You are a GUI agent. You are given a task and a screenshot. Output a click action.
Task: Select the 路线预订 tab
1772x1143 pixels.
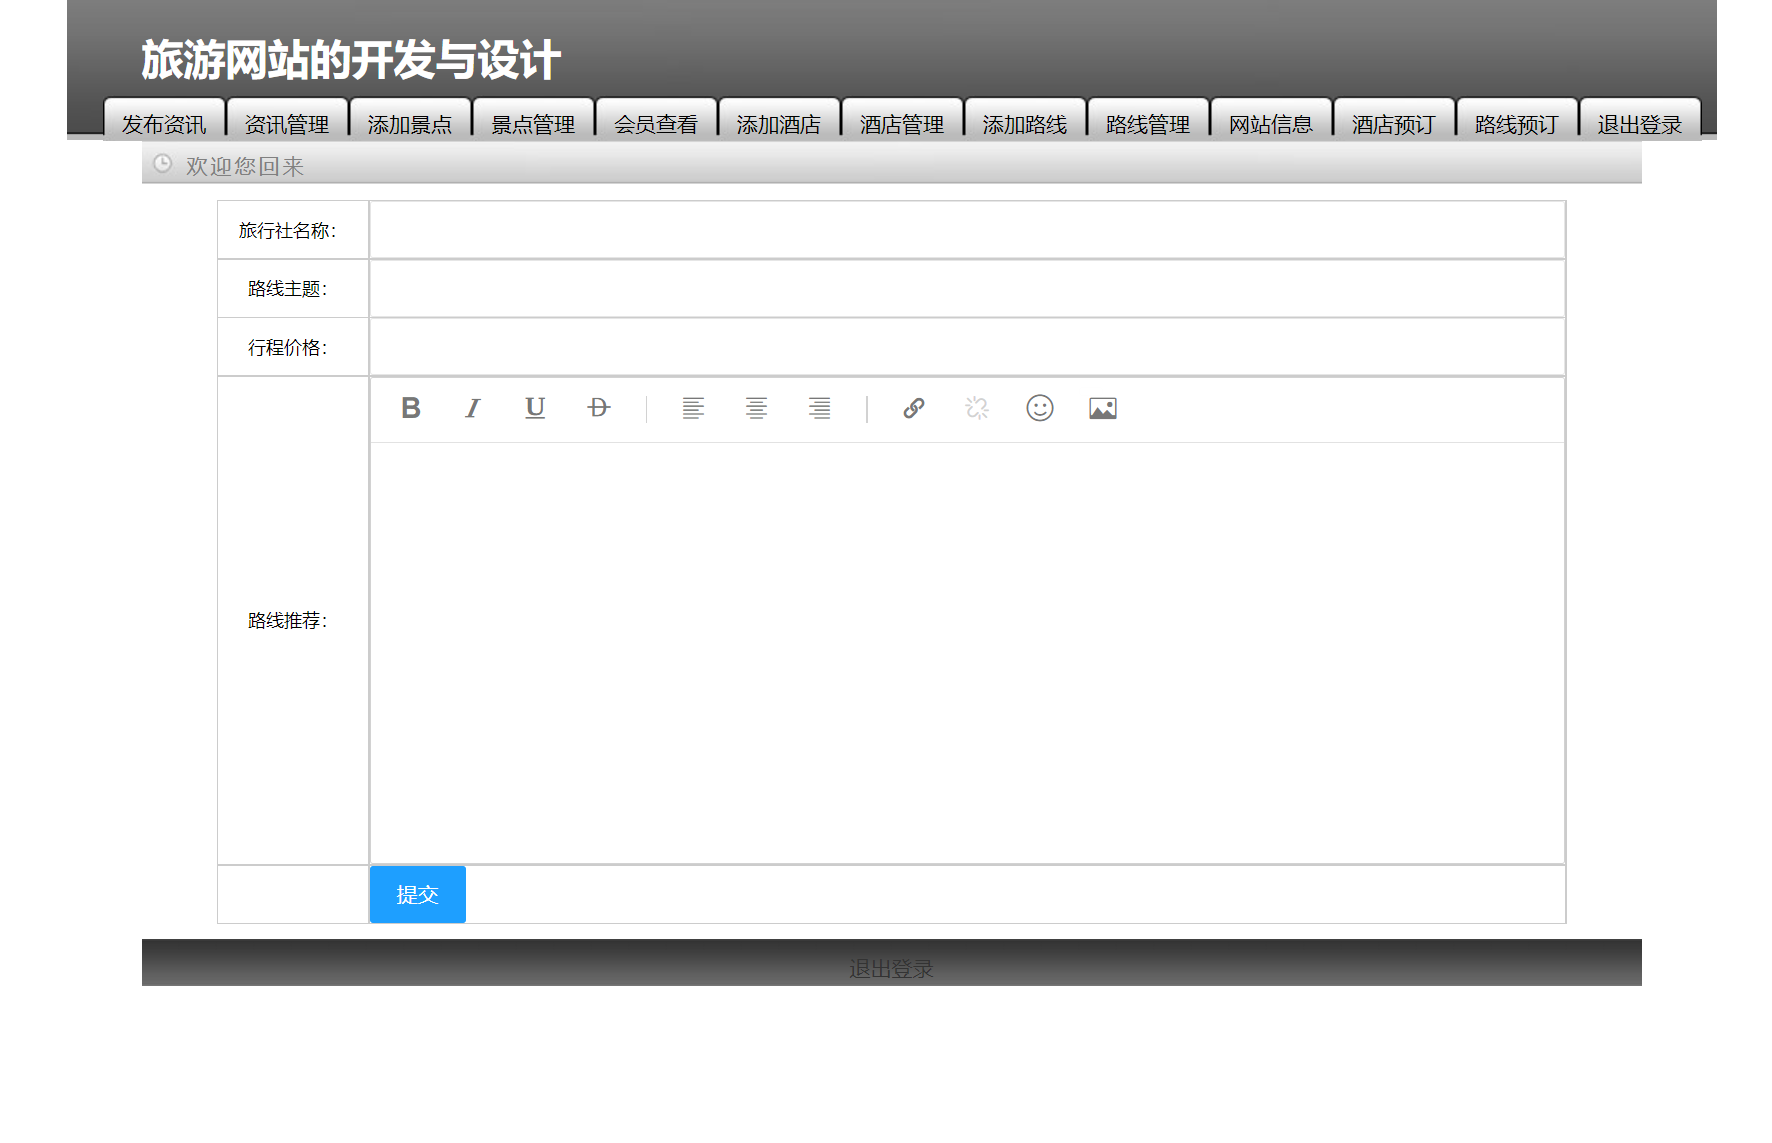tap(1516, 123)
